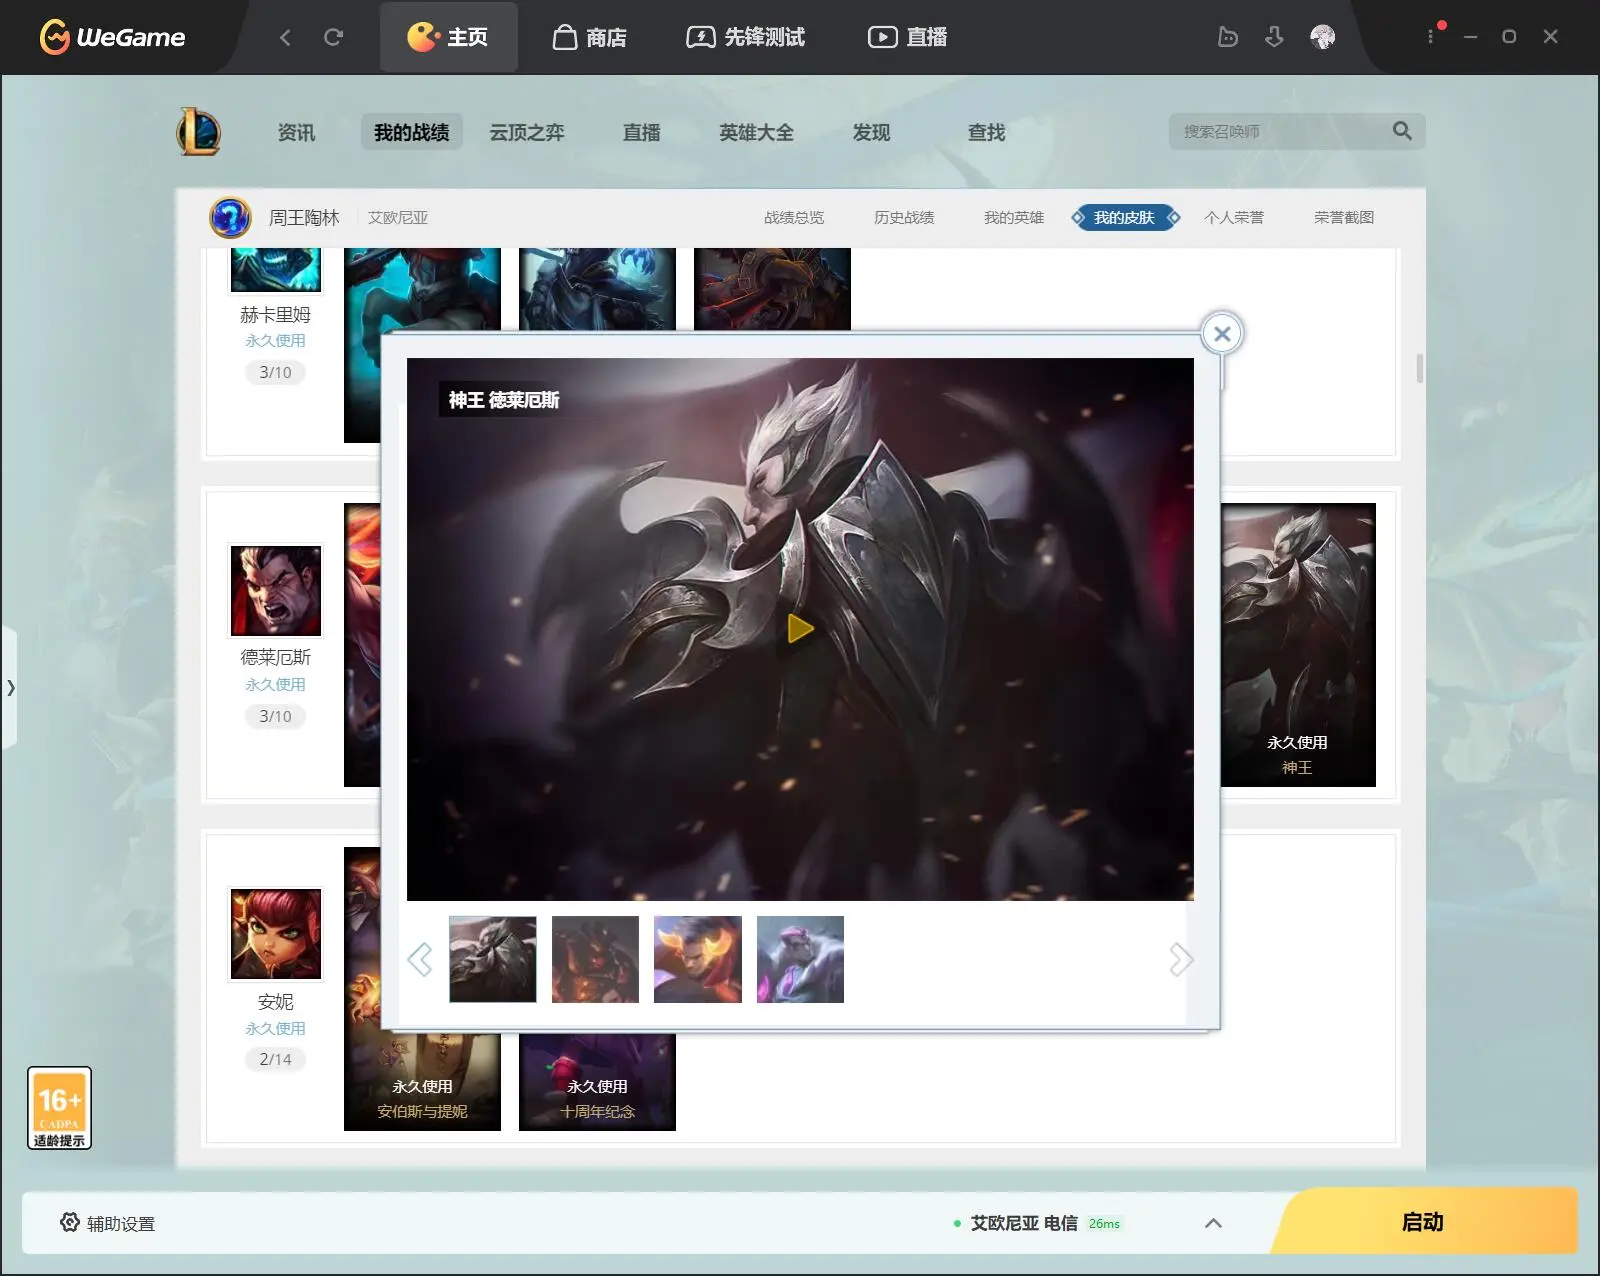Play the 神王 德莱厄斯 skin video

click(800, 629)
